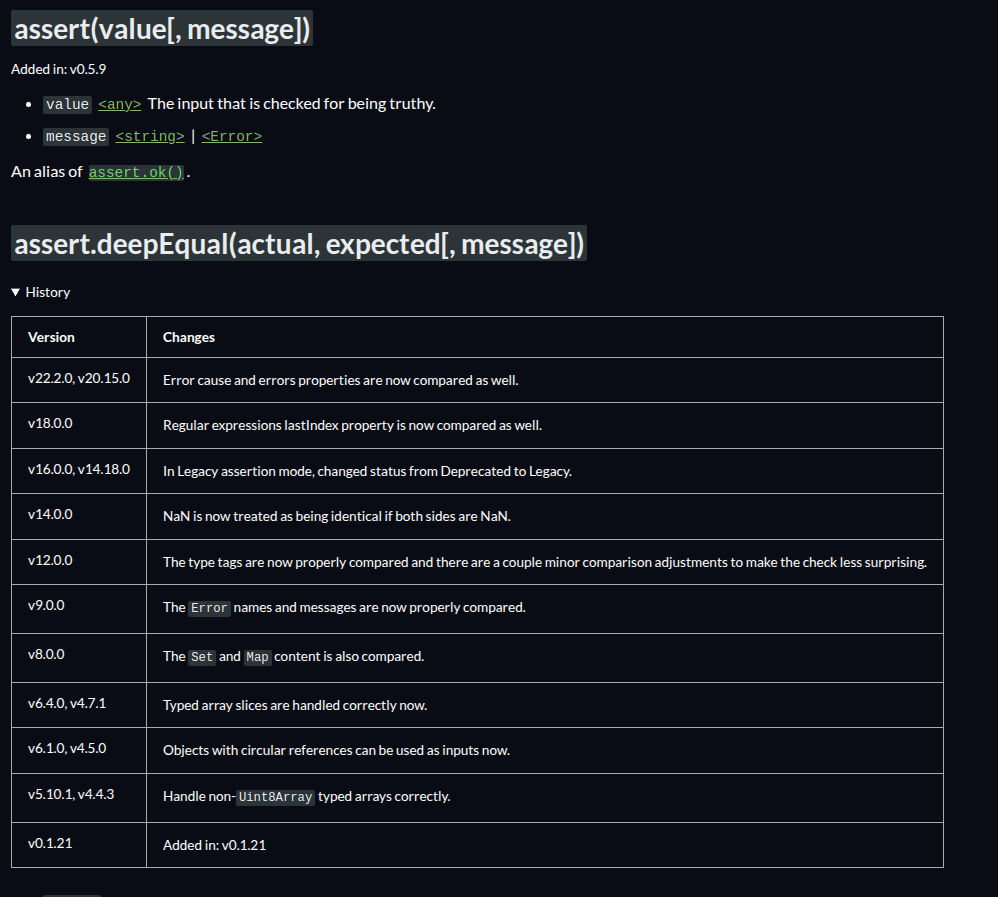Click the Map code tag in the v8.0.0 row

point(257,657)
